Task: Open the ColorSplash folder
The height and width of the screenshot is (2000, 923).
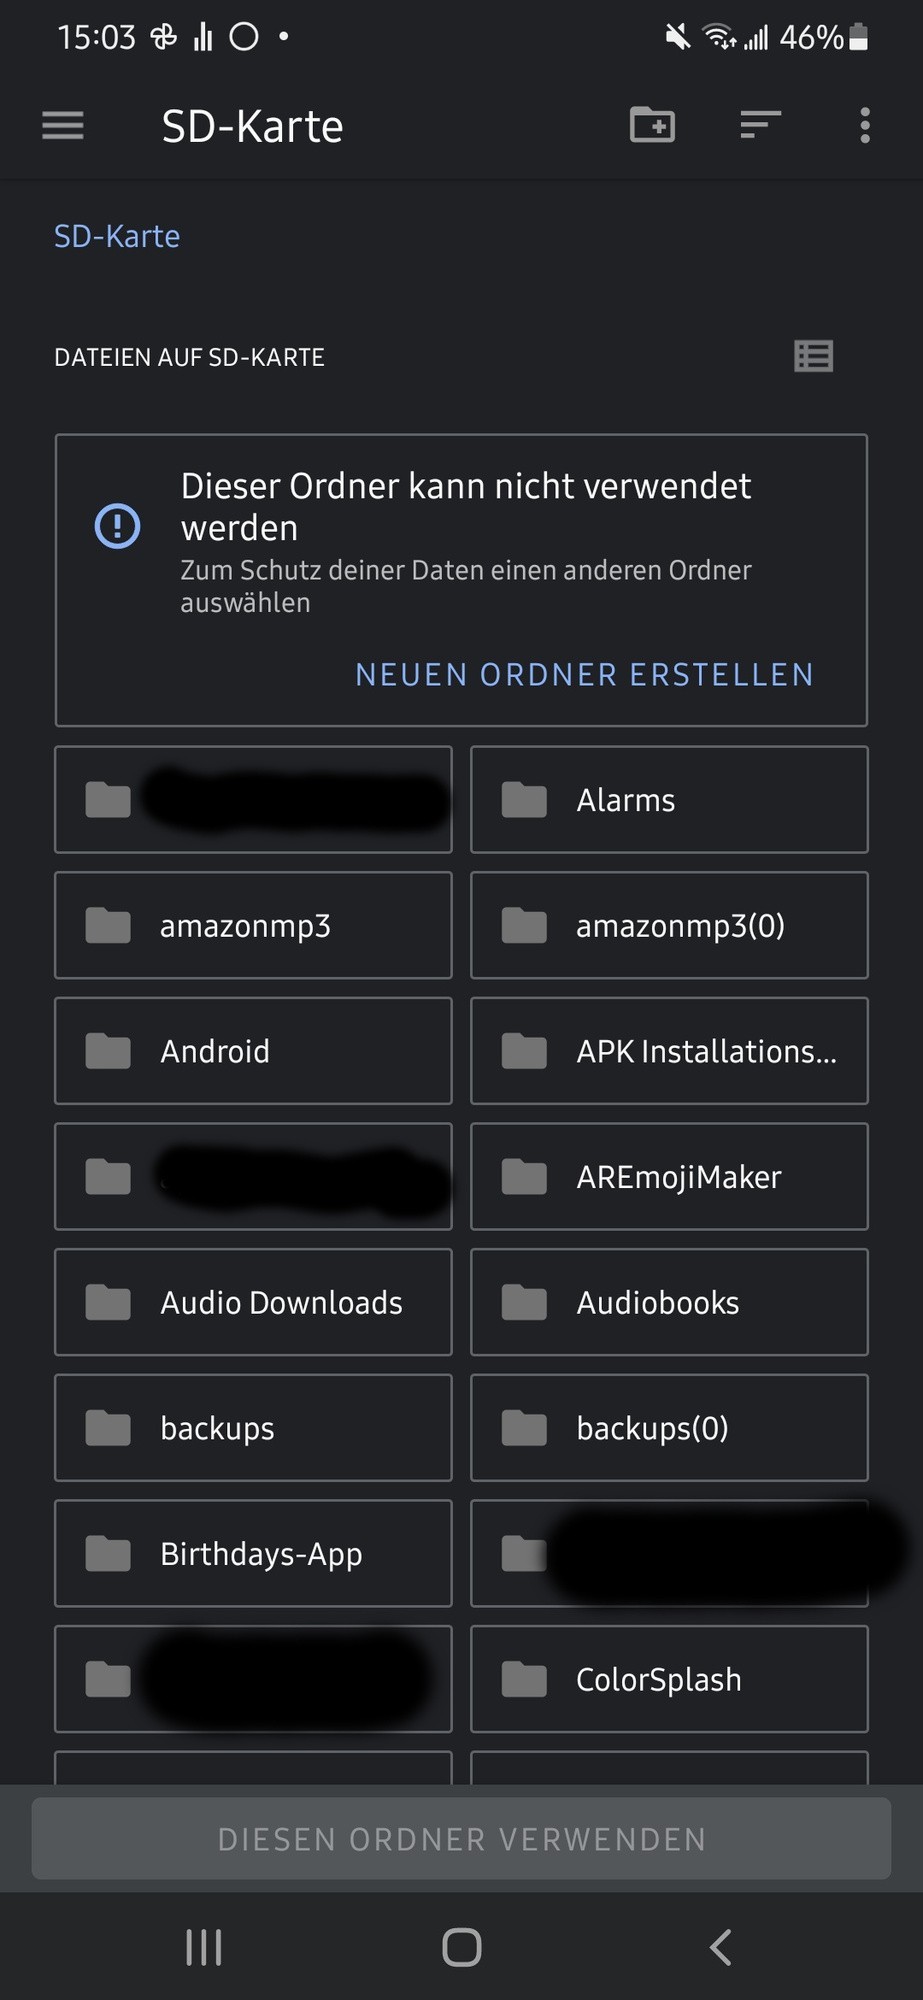Action: point(668,1680)
